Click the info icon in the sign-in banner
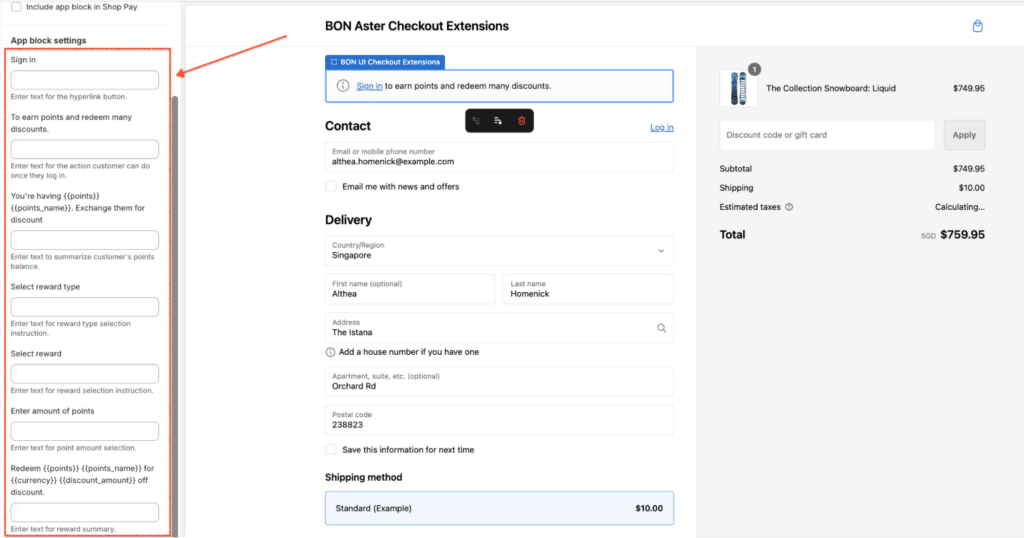1024x538 pixels. point(343,86)
